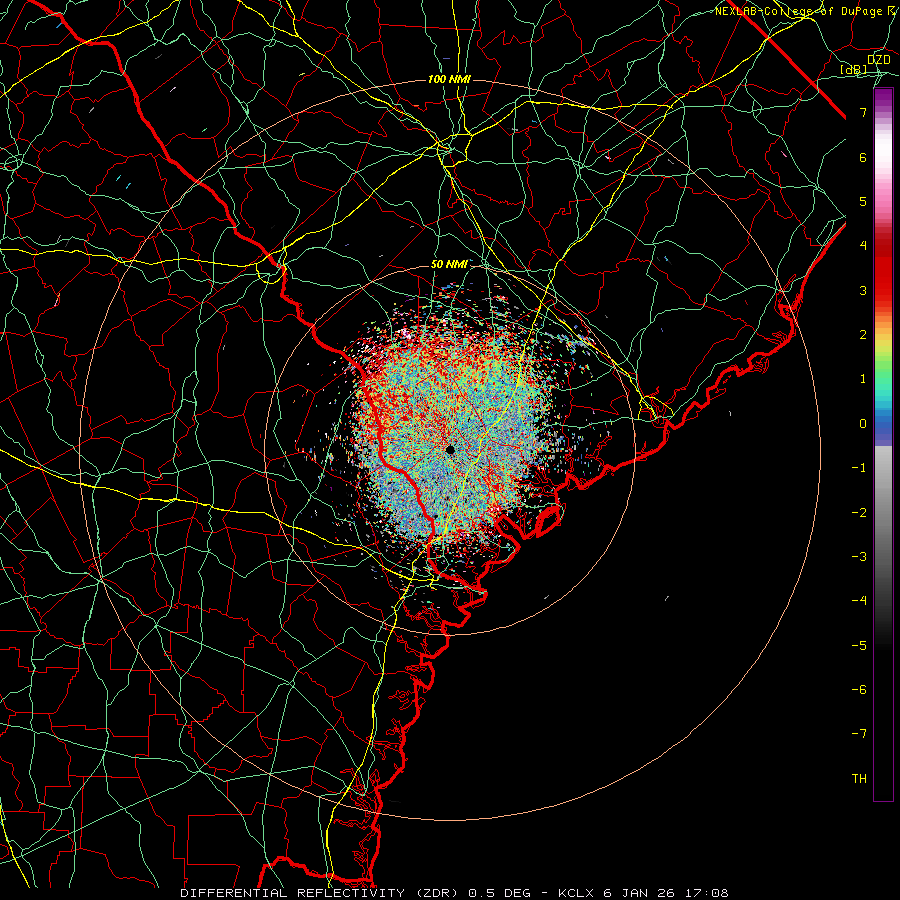Click the "-5" value on the color scale
This screenshot has width=900, height=900.
click(x=859, y=646)
